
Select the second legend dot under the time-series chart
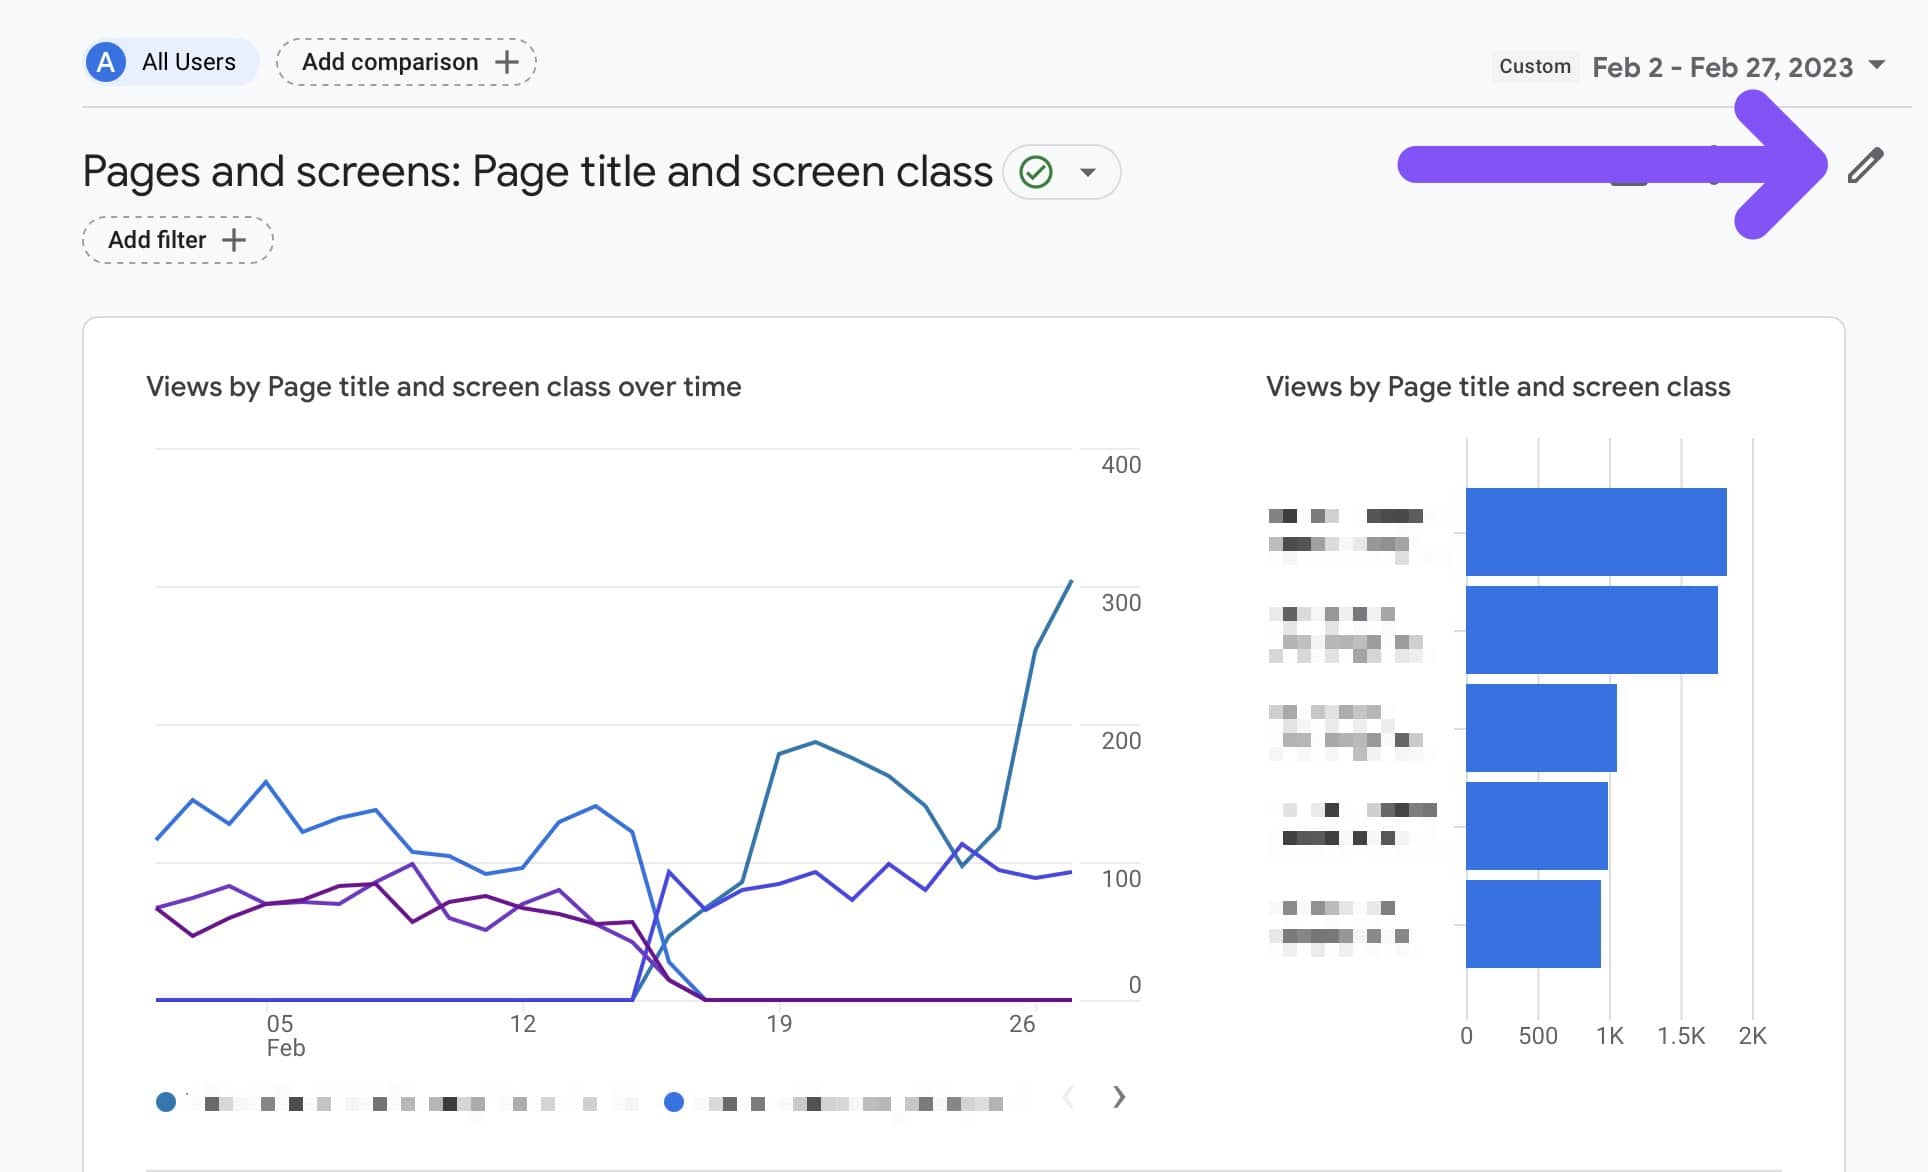tap(676, 1102)
